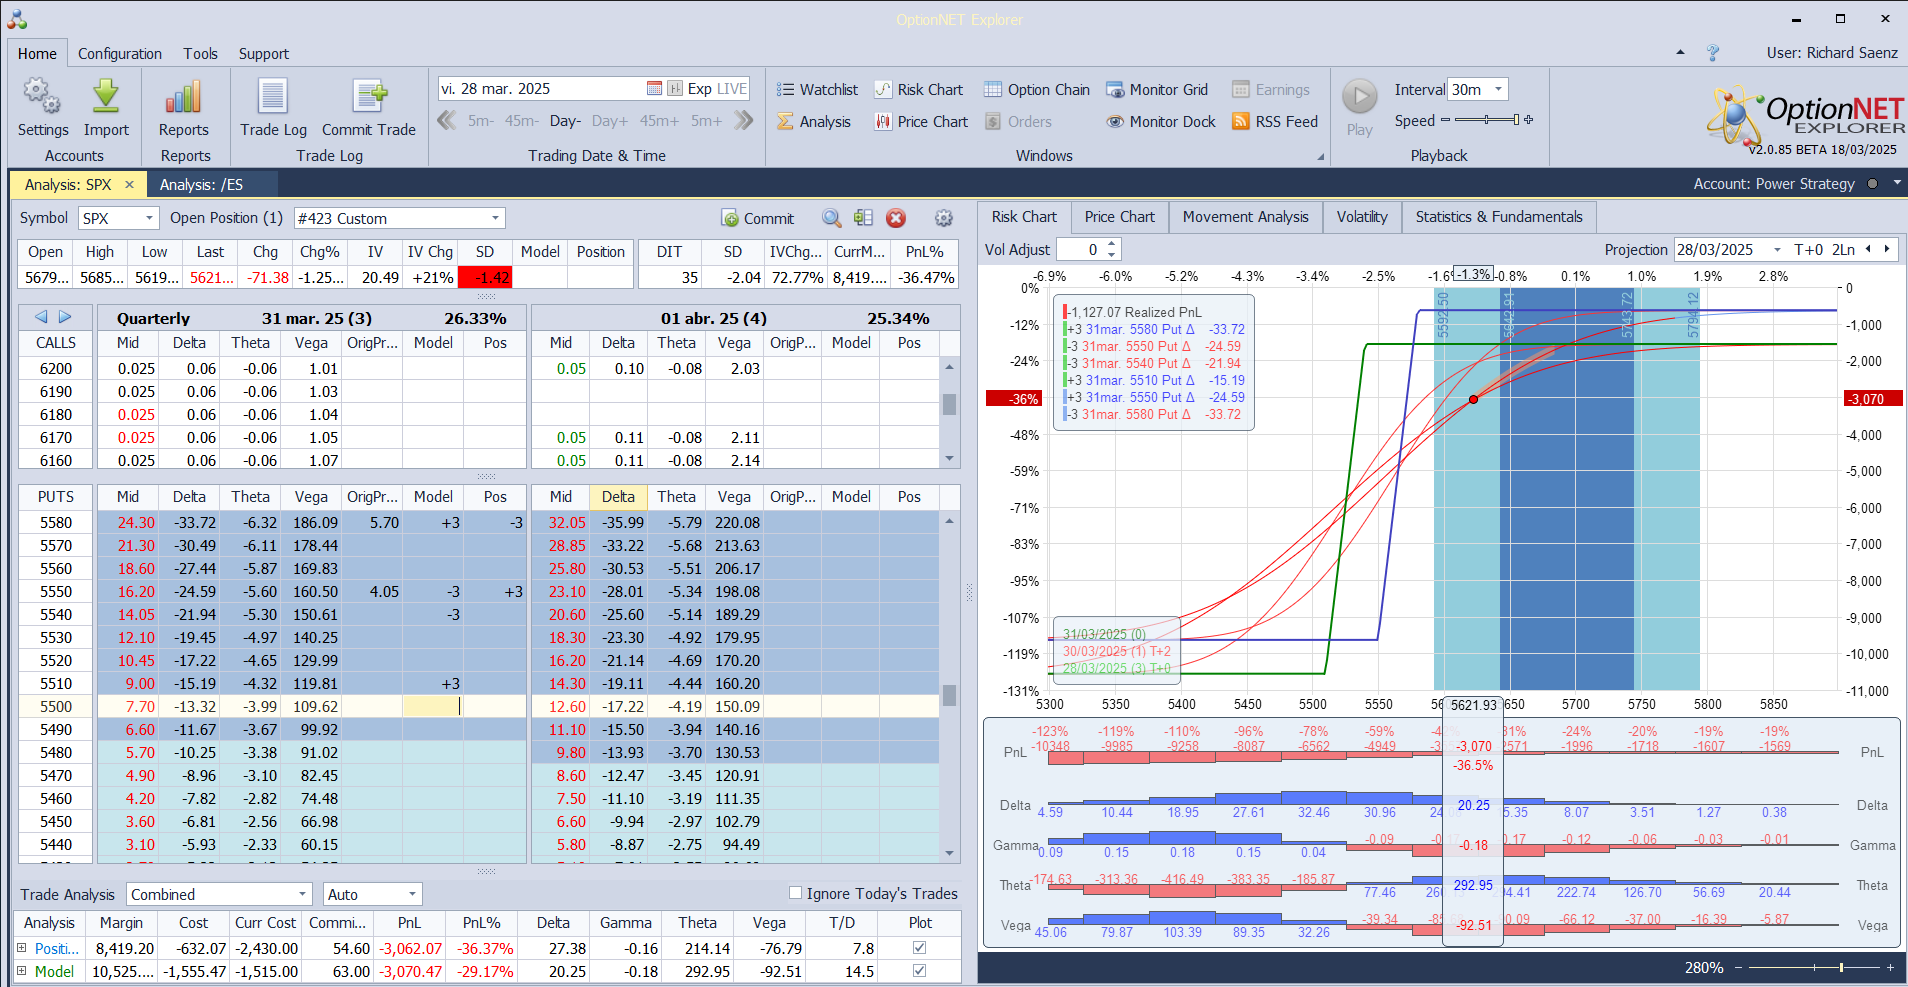This screenshot has height=987, width=1908.
Task: Open the RSS Feed window
Action: point(1275,122)
